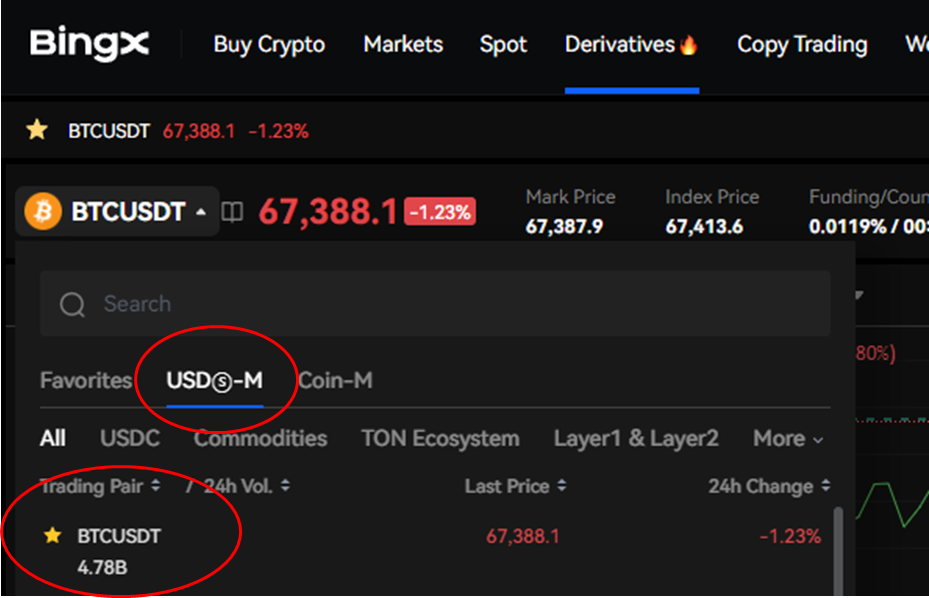The width and height of the screenshot is (929, 598).
Task: Click the -1.23% change badge
Action: pyautogui.click(x=440, y=212)
